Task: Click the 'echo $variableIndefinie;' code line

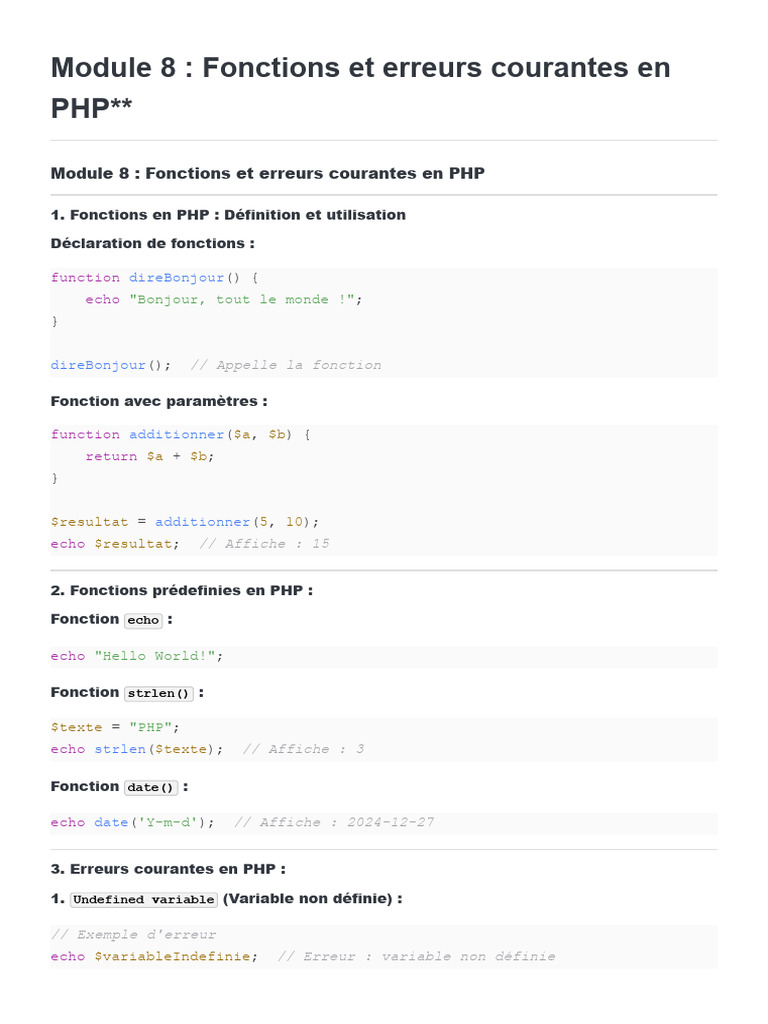Action: coord(154,957)
